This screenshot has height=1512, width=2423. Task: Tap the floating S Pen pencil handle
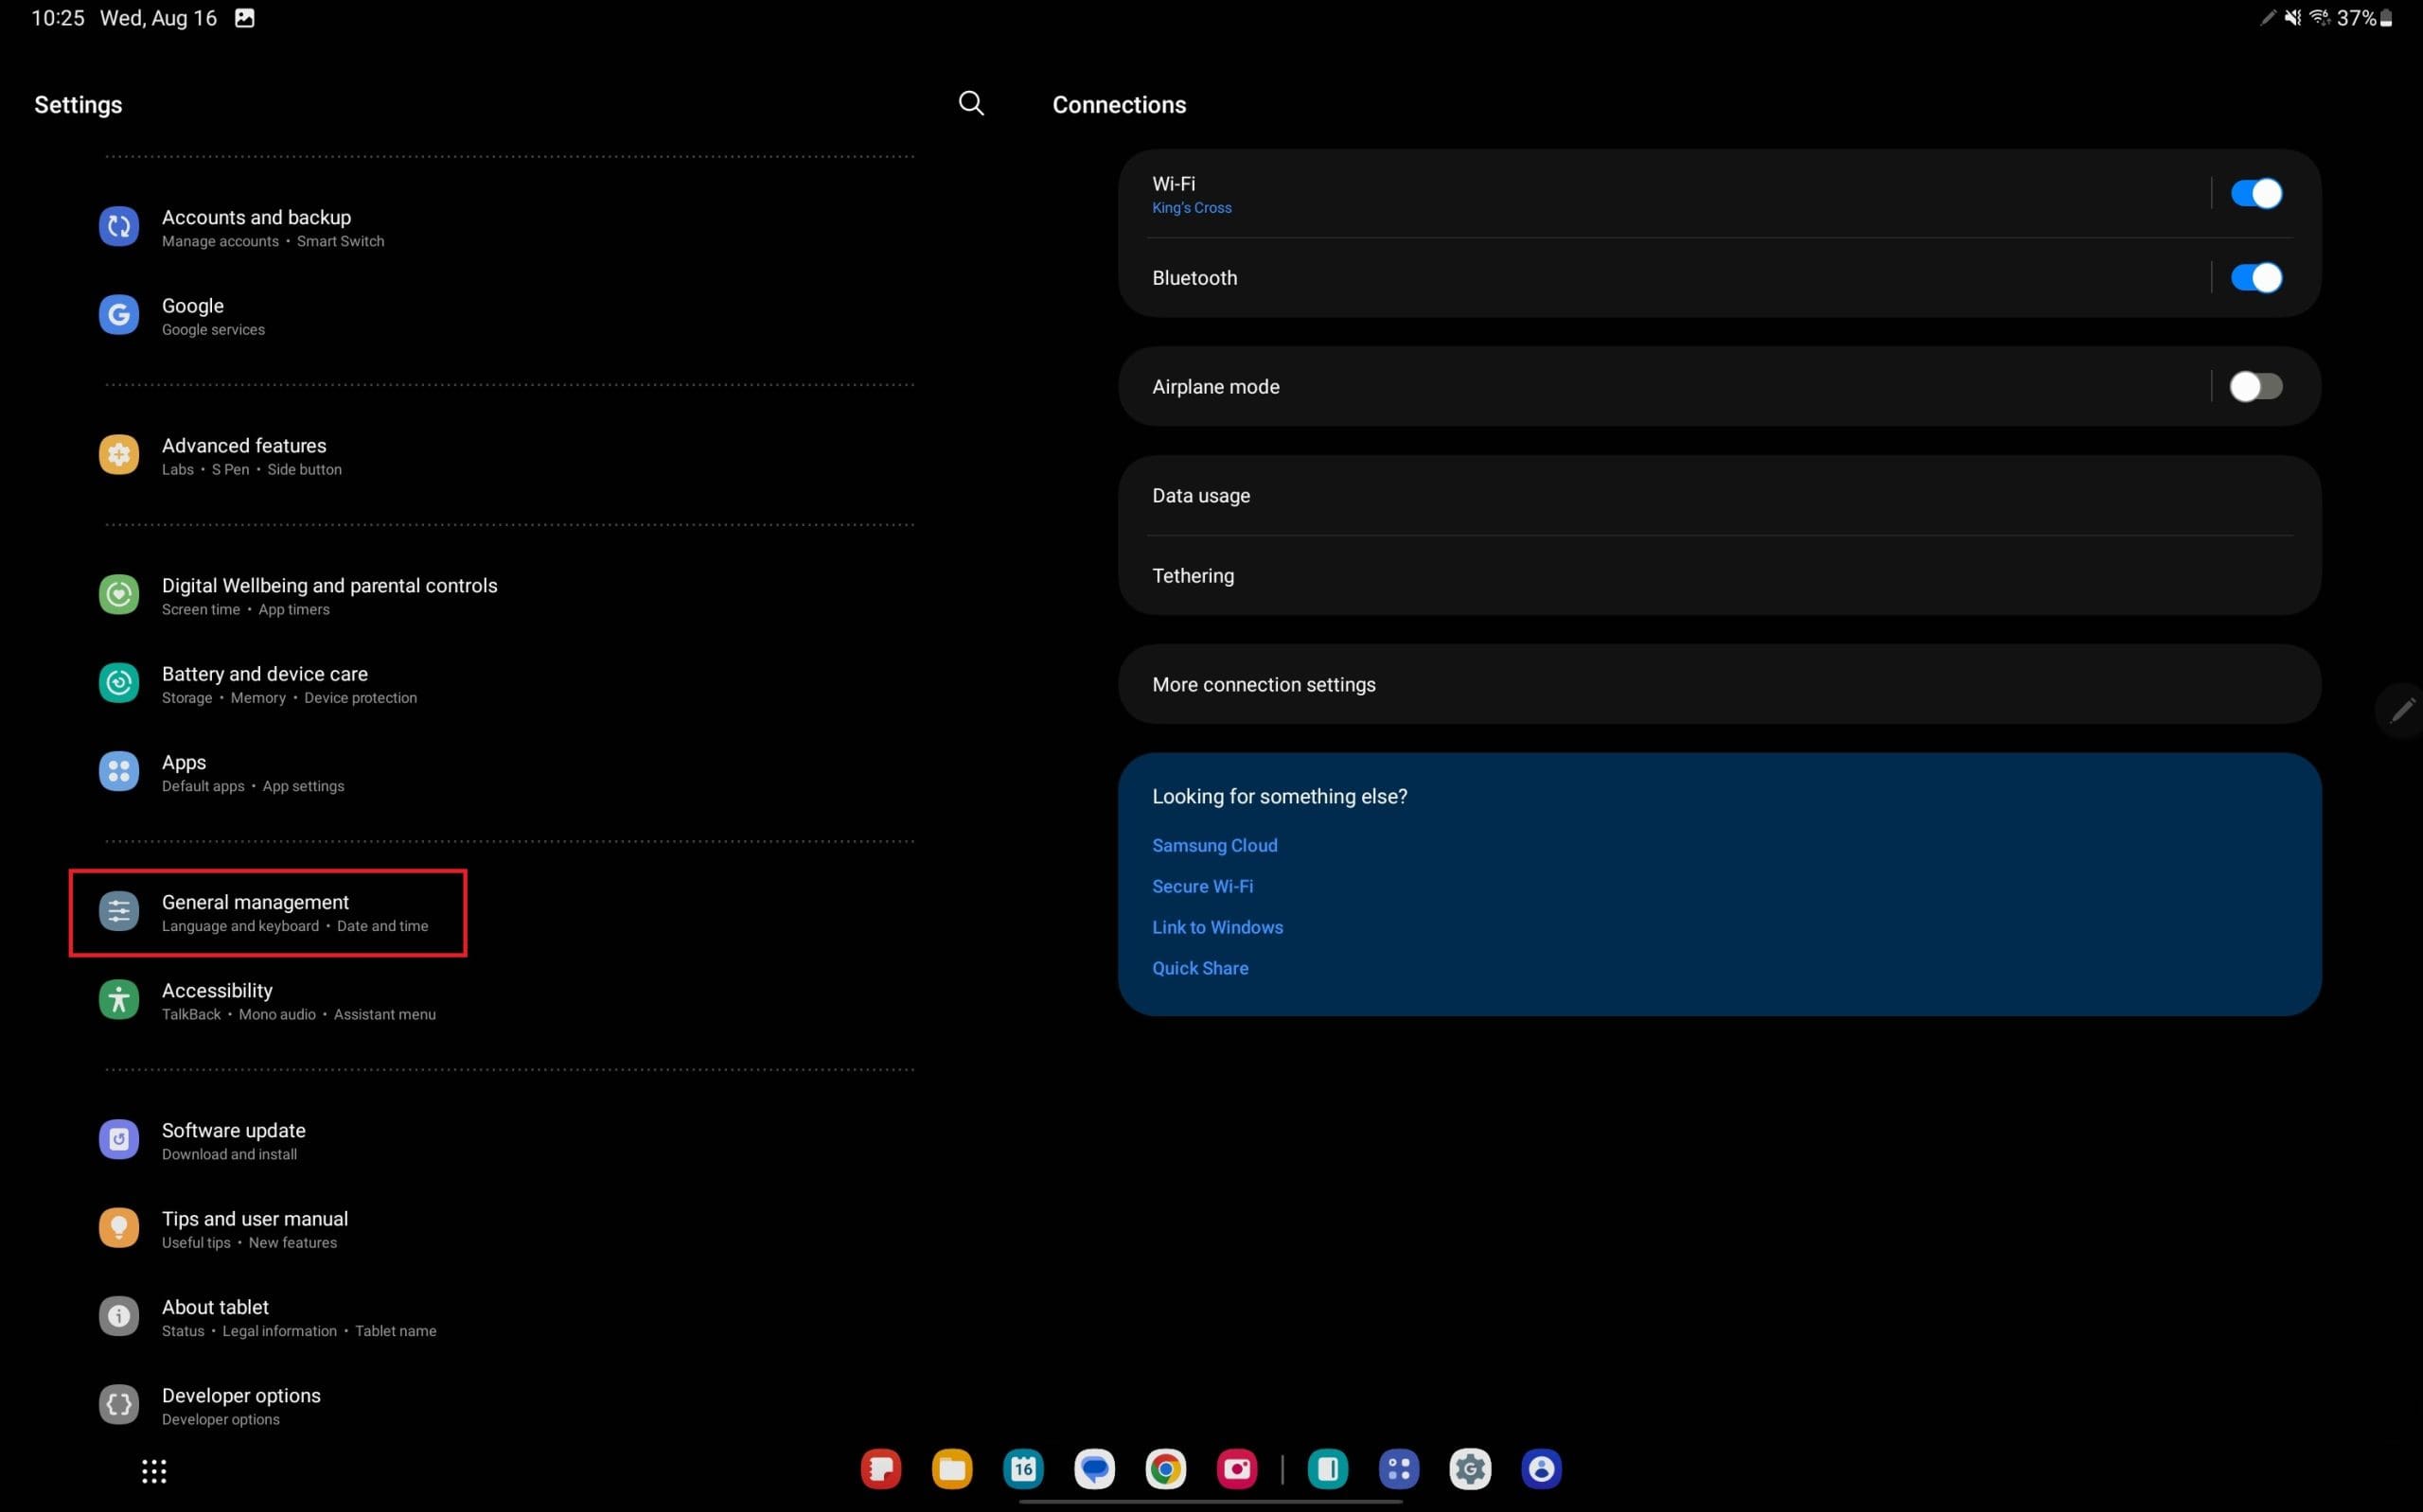2402,711
